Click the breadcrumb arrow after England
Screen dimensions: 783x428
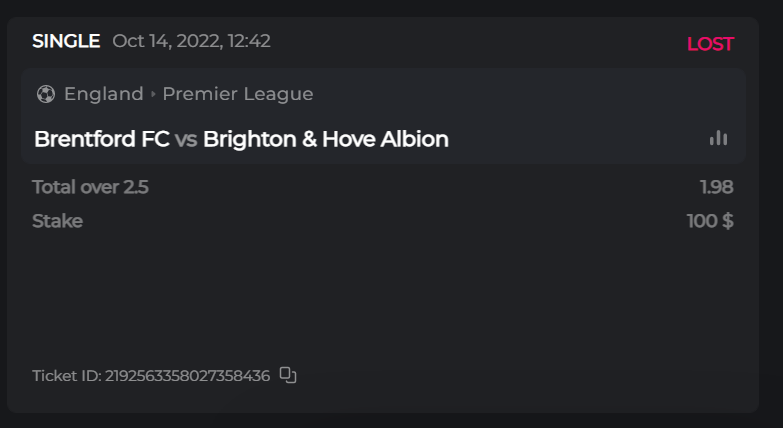[153, 94]
